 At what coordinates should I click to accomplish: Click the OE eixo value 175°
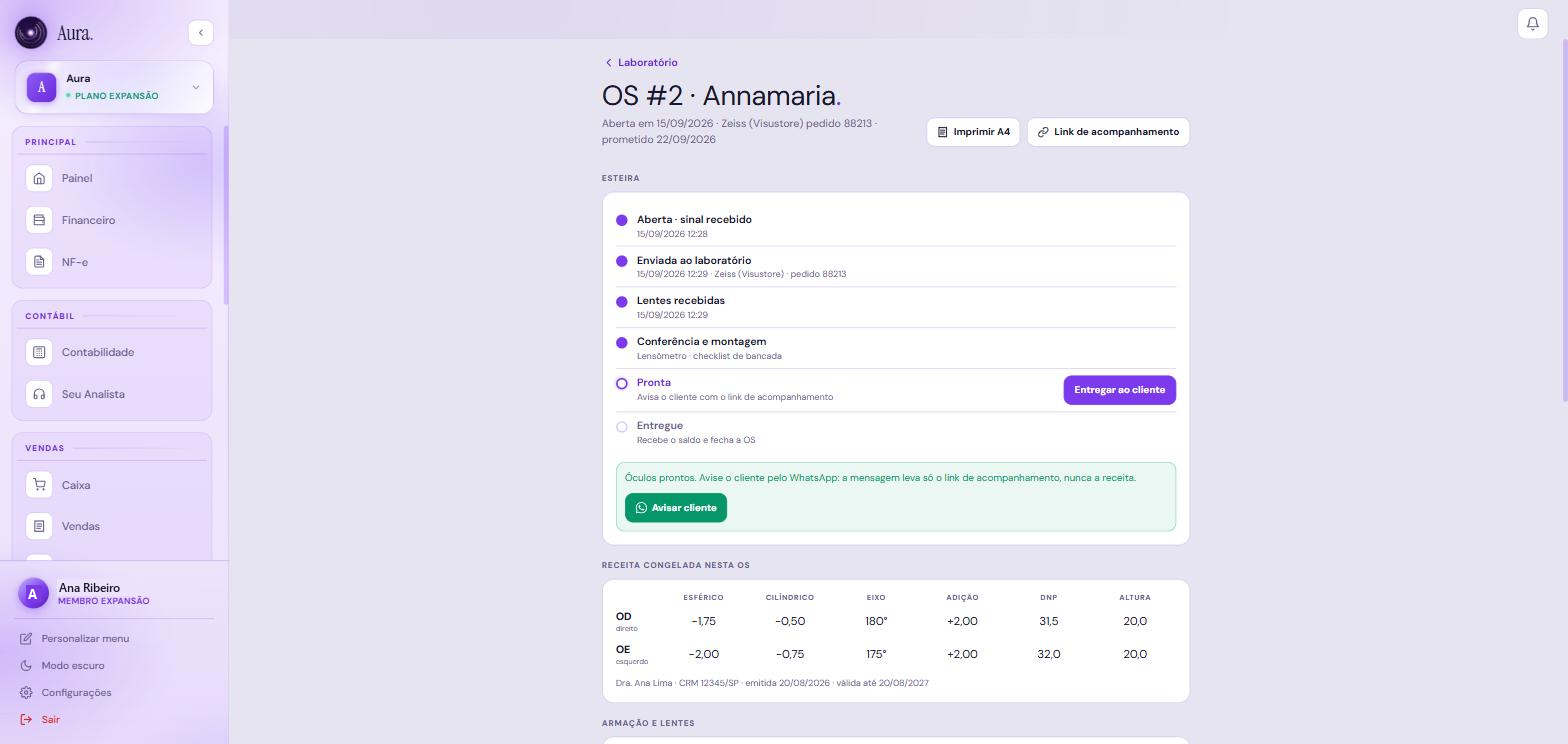tap(876, 654)
